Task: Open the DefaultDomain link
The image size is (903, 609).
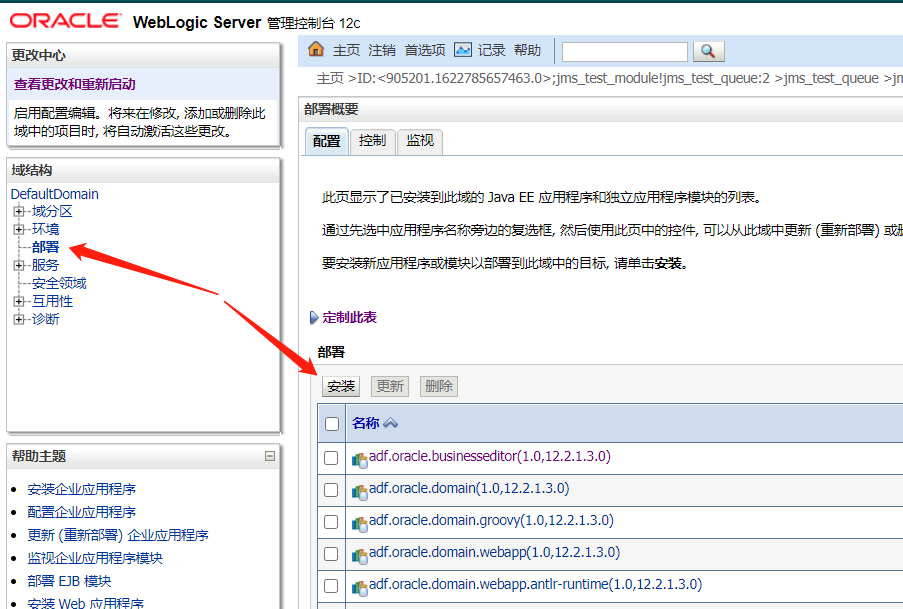Action: [x=55, y=194]
